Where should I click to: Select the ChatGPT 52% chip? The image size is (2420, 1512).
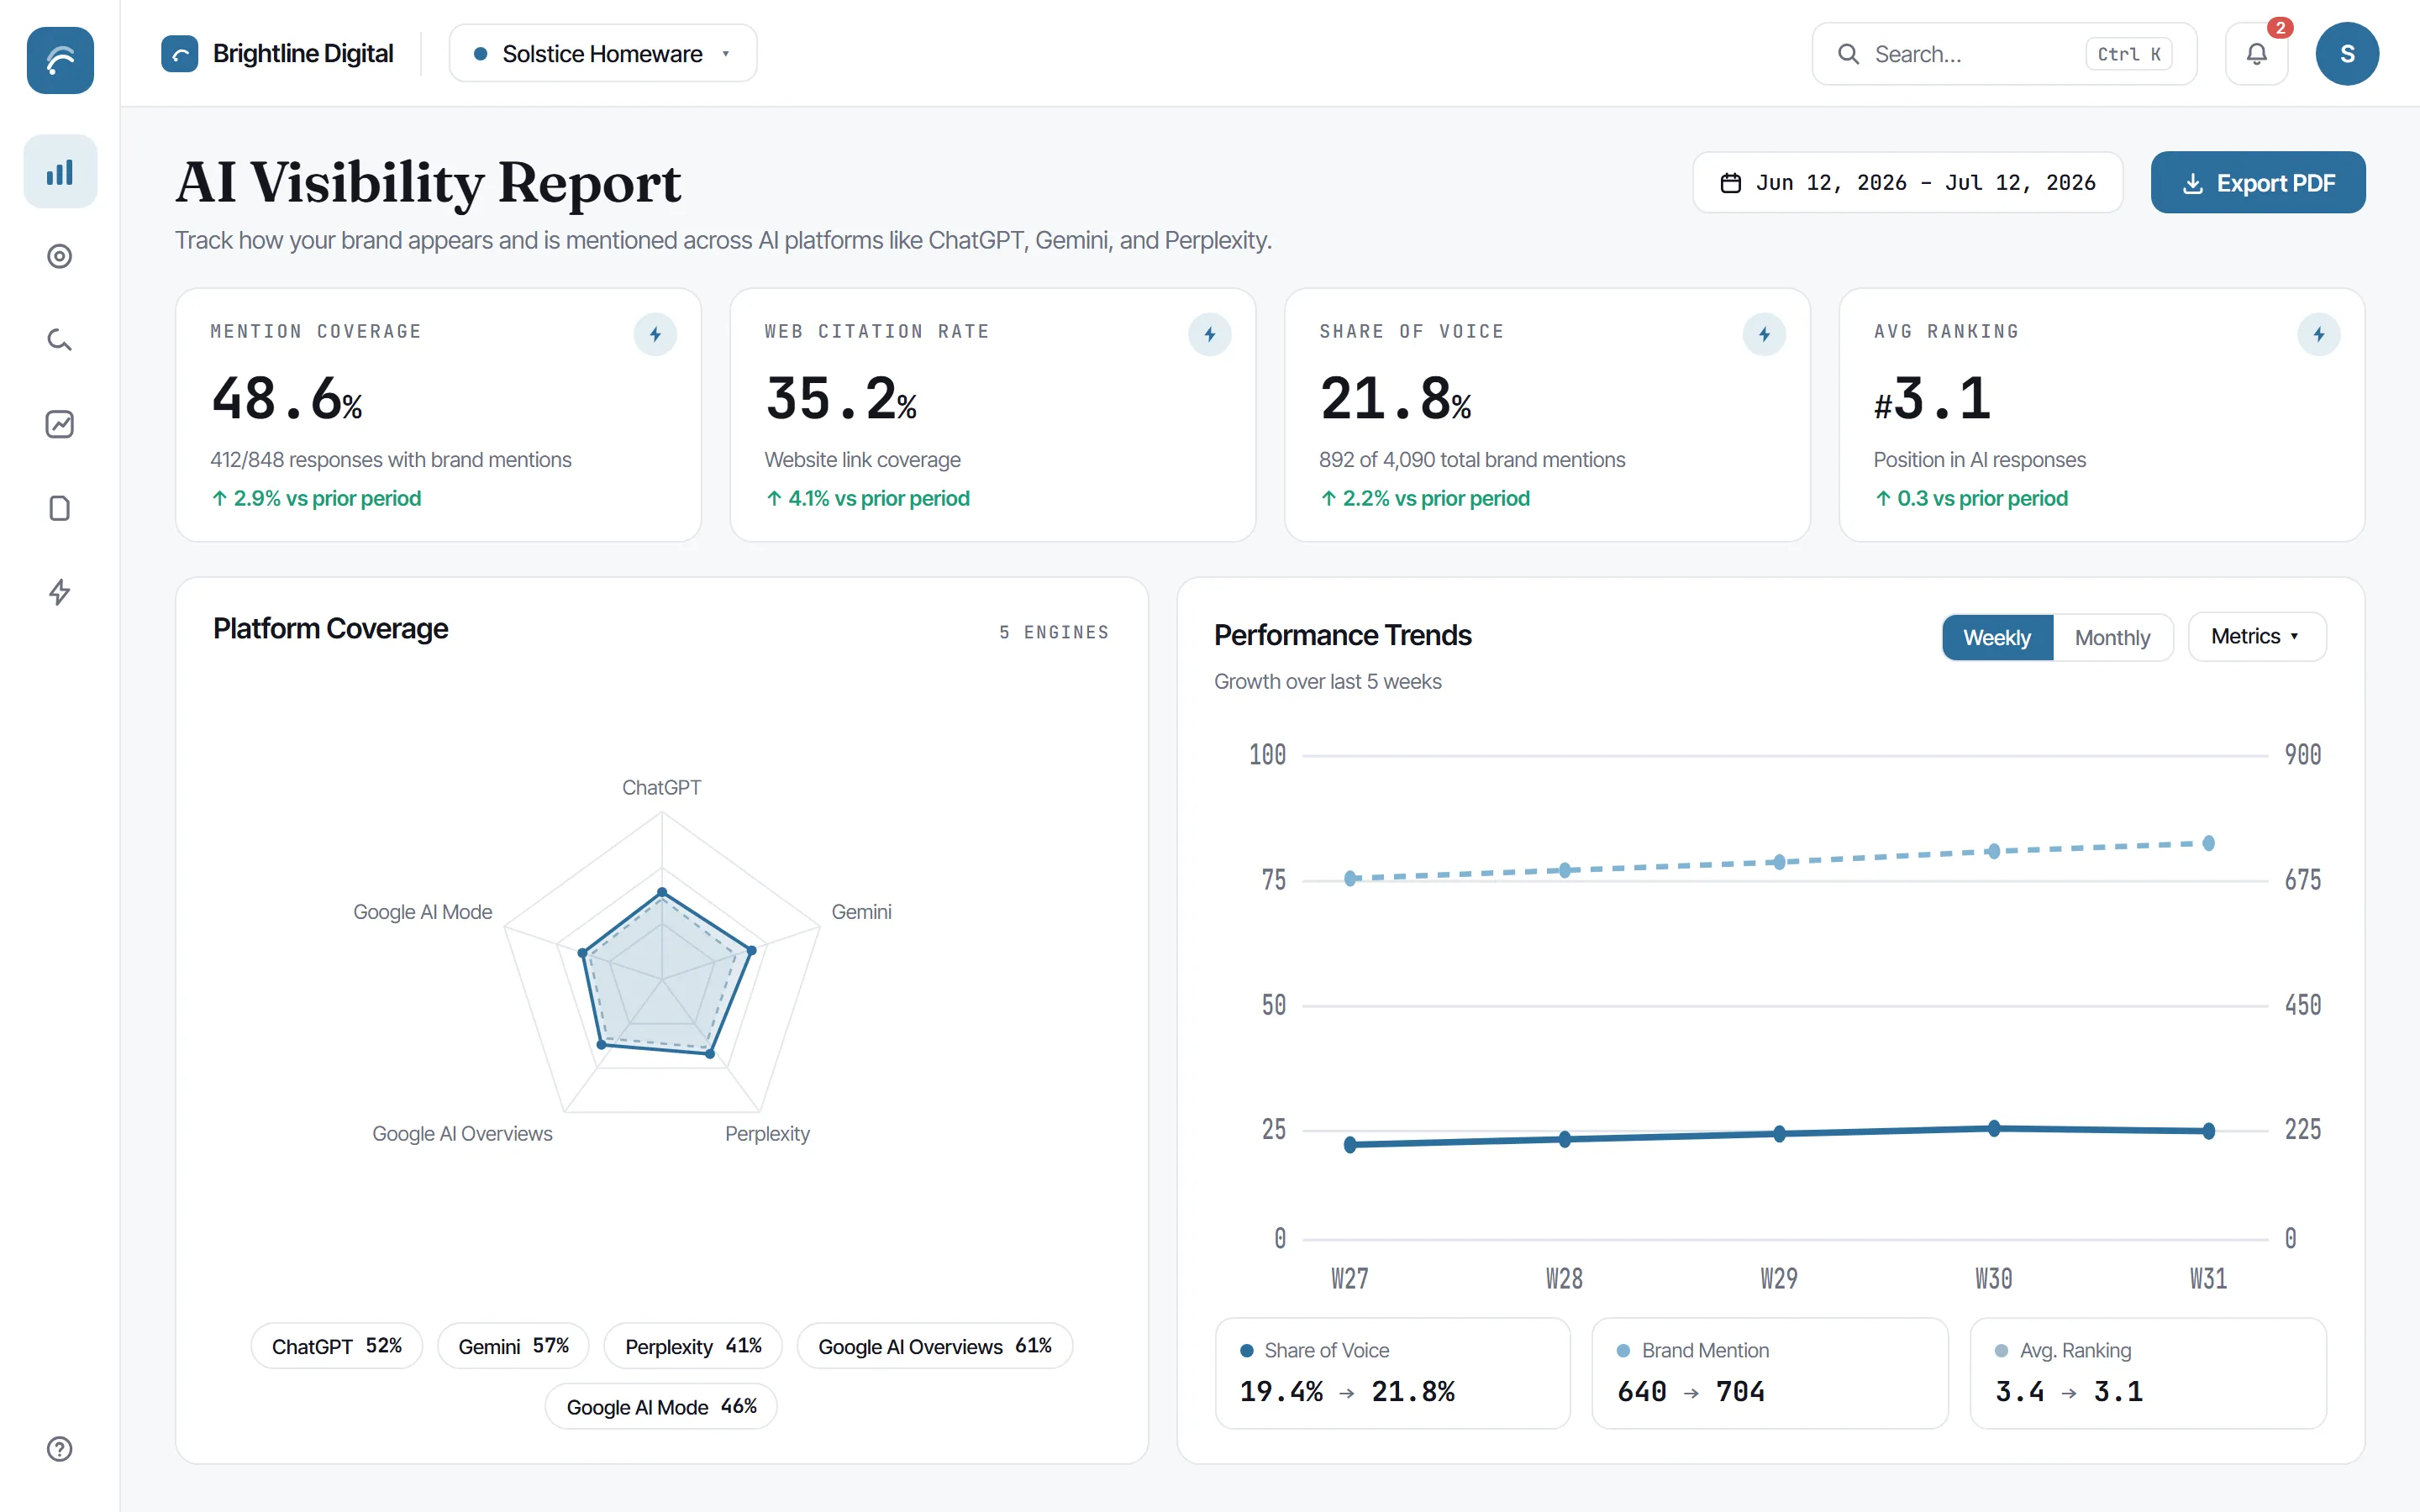coord(337,1346)
